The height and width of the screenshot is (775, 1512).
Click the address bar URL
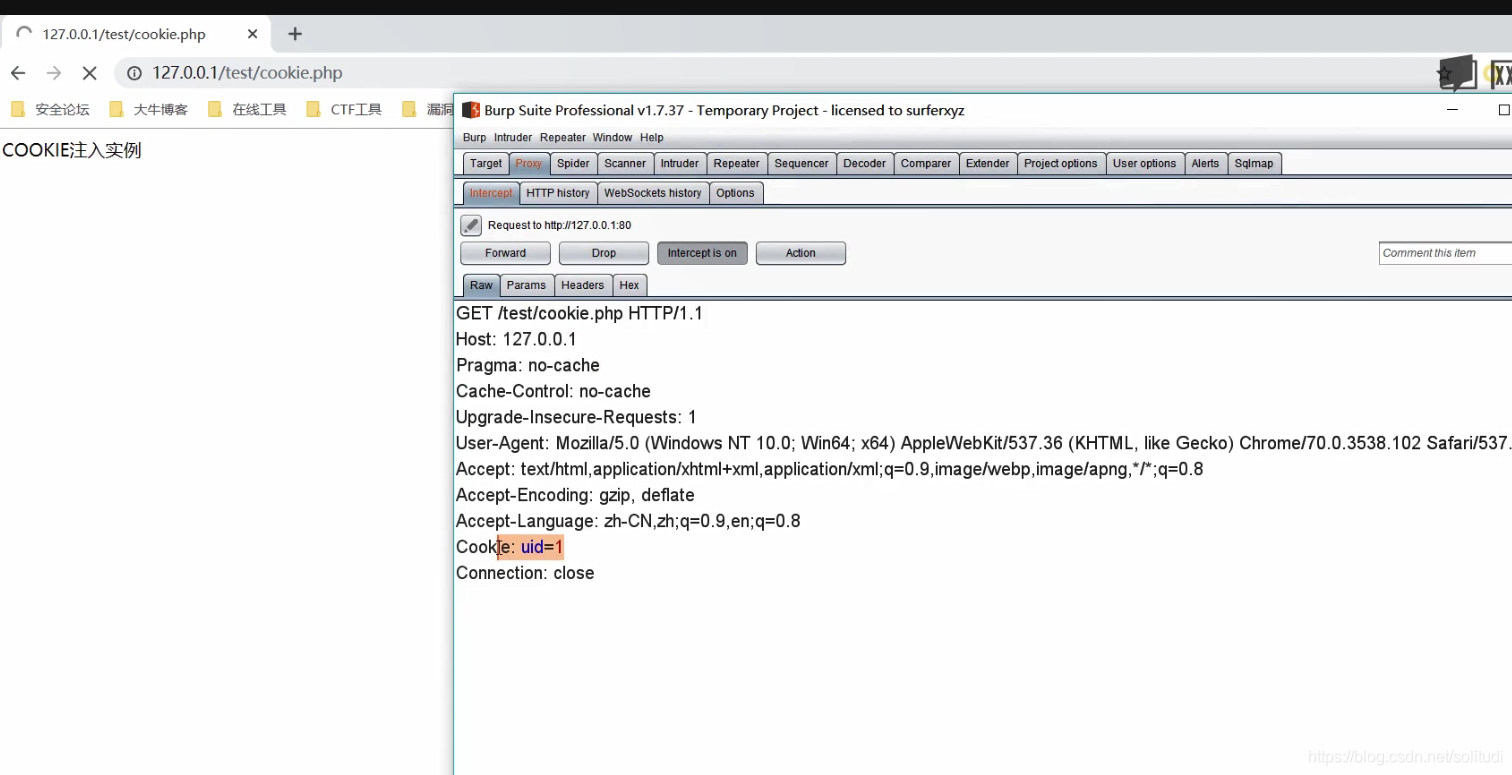247,73
